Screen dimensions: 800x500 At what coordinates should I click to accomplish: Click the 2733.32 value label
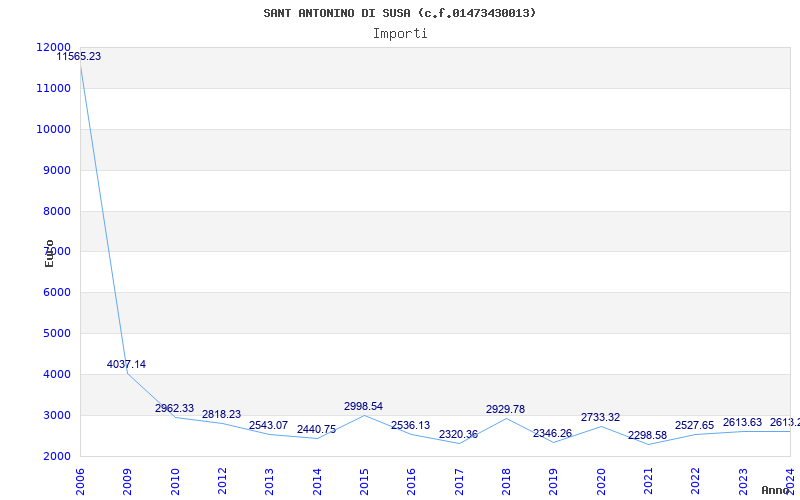(x=601, y=417)
